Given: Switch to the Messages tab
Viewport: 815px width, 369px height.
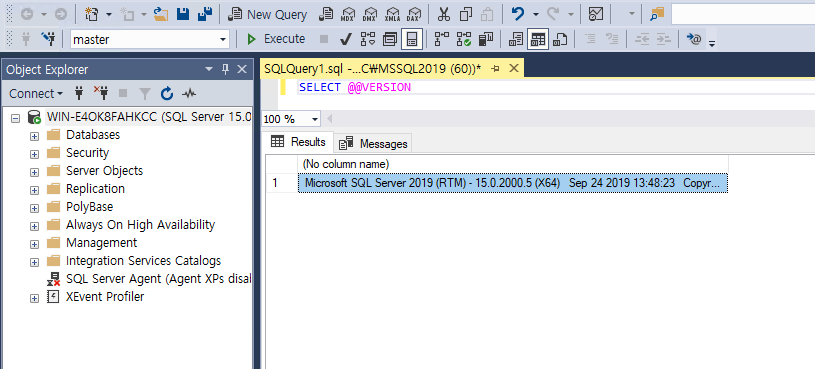Looking at the screenshot, I should coord(373,143).
